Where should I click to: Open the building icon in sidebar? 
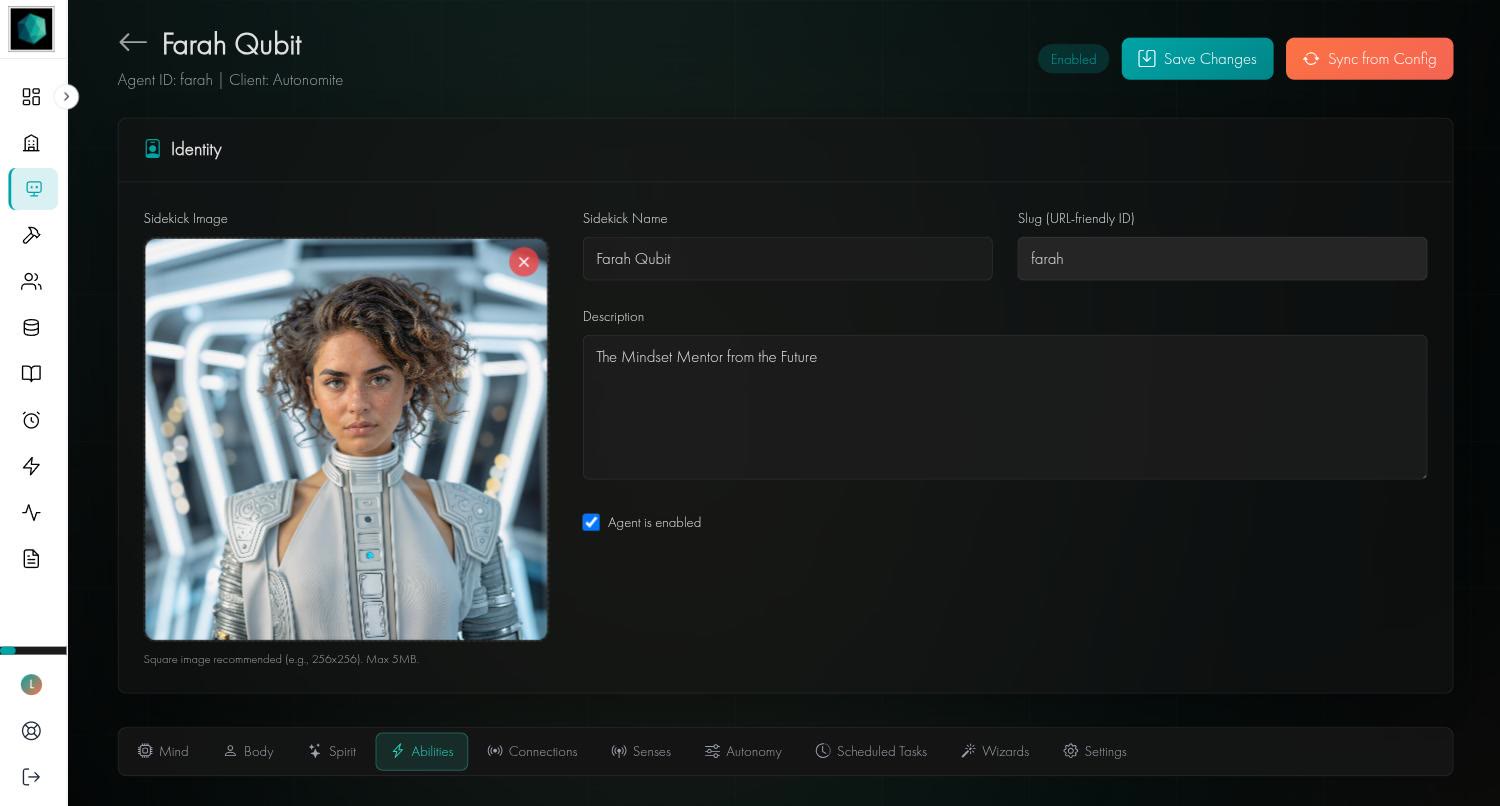(31, 143)
